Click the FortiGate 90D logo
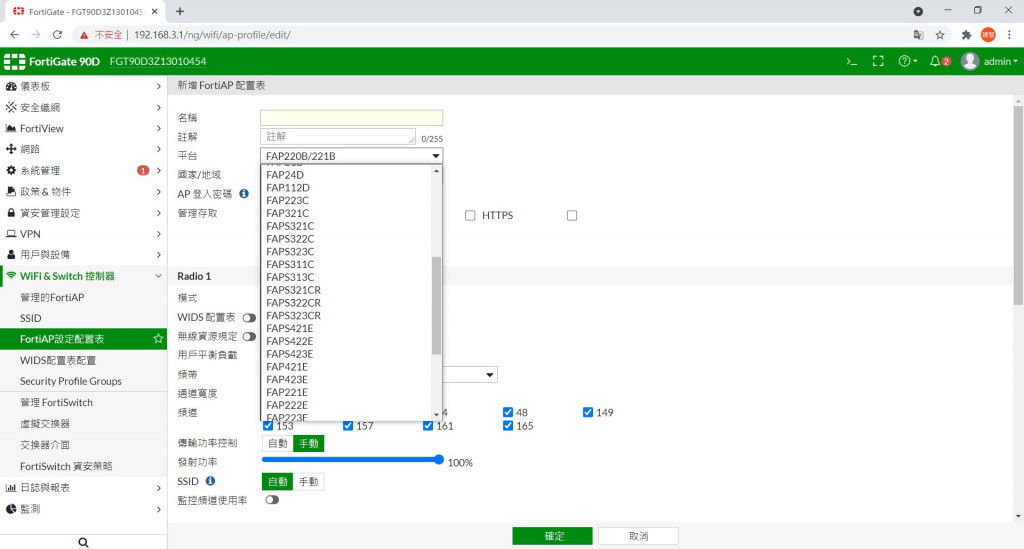 point(52,61)
